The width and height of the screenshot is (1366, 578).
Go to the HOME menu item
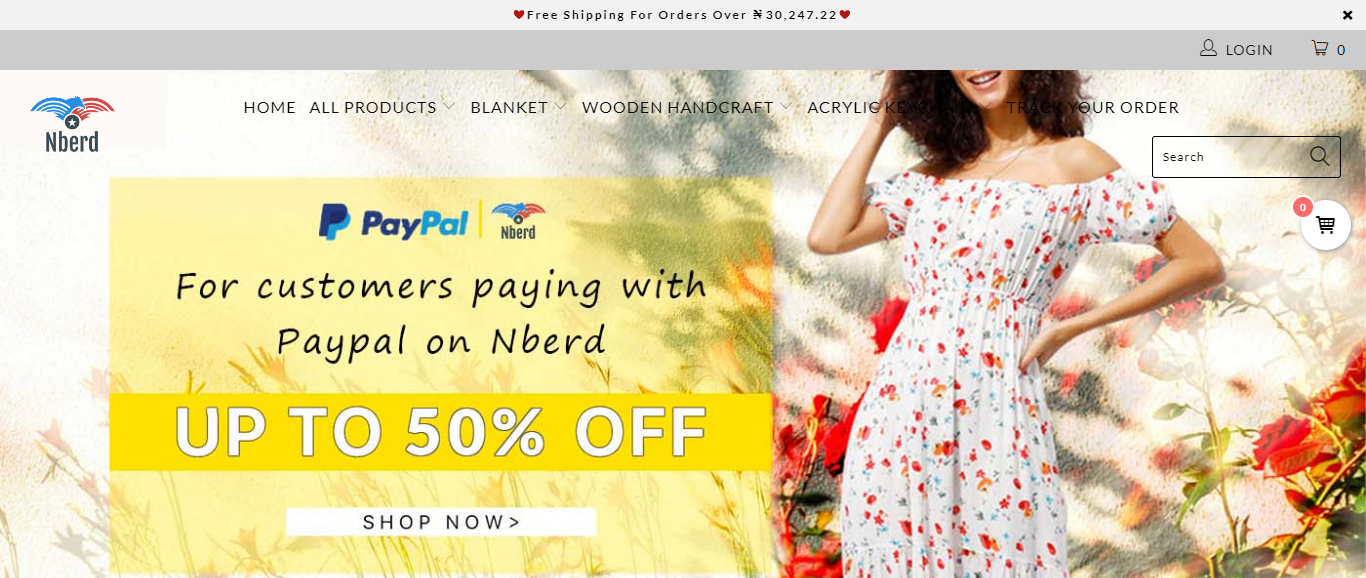click(270, 107)
